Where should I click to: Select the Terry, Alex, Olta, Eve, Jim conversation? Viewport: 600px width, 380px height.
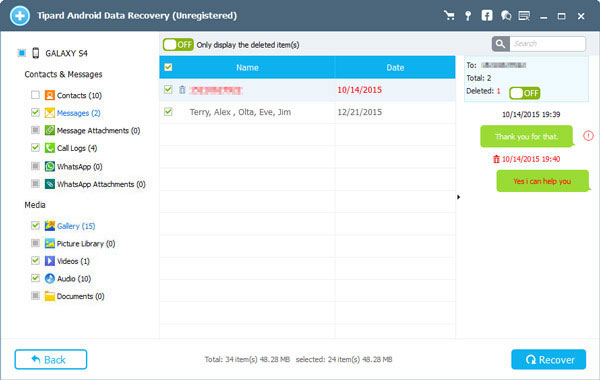click(240, 112)
